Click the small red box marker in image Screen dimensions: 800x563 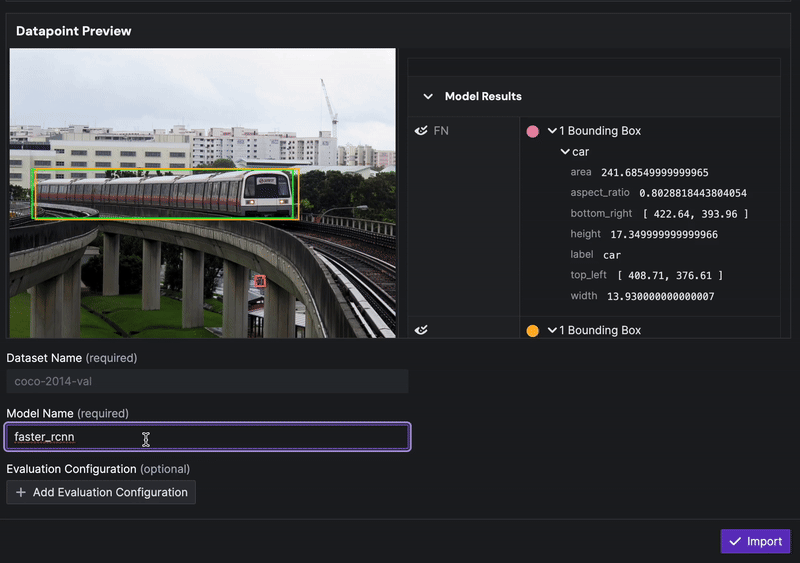click(259, 282)
